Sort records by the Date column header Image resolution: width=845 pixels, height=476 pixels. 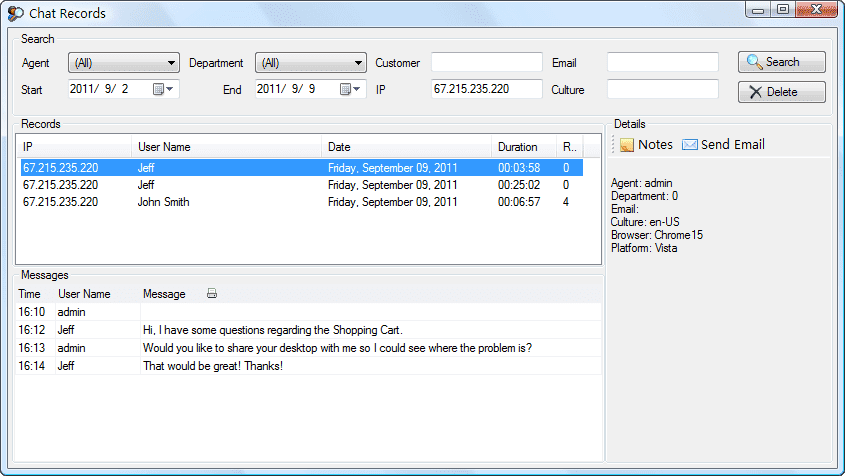point(406,147)
